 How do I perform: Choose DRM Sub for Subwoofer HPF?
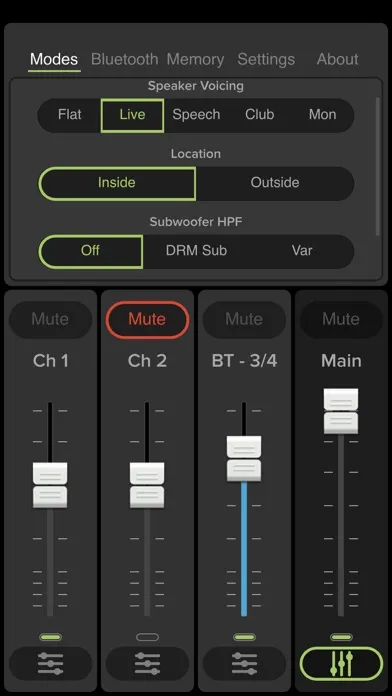196,251
